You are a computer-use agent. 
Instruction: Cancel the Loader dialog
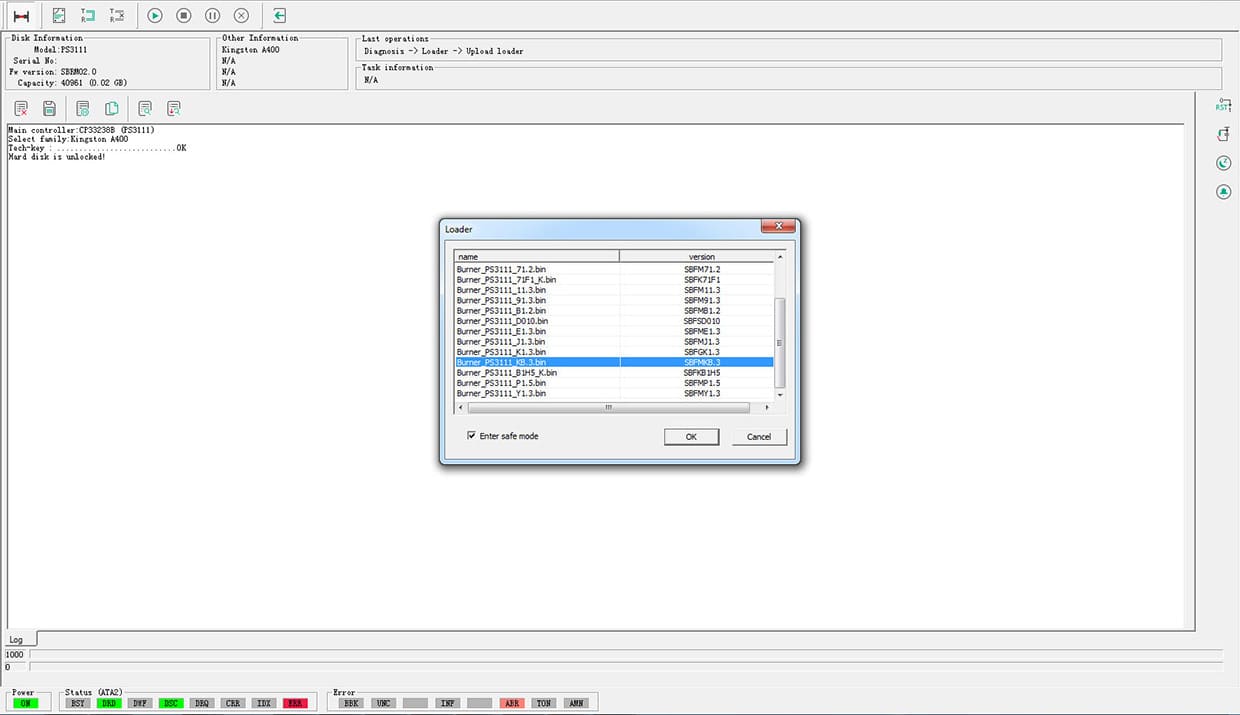(x=759, y=436)
